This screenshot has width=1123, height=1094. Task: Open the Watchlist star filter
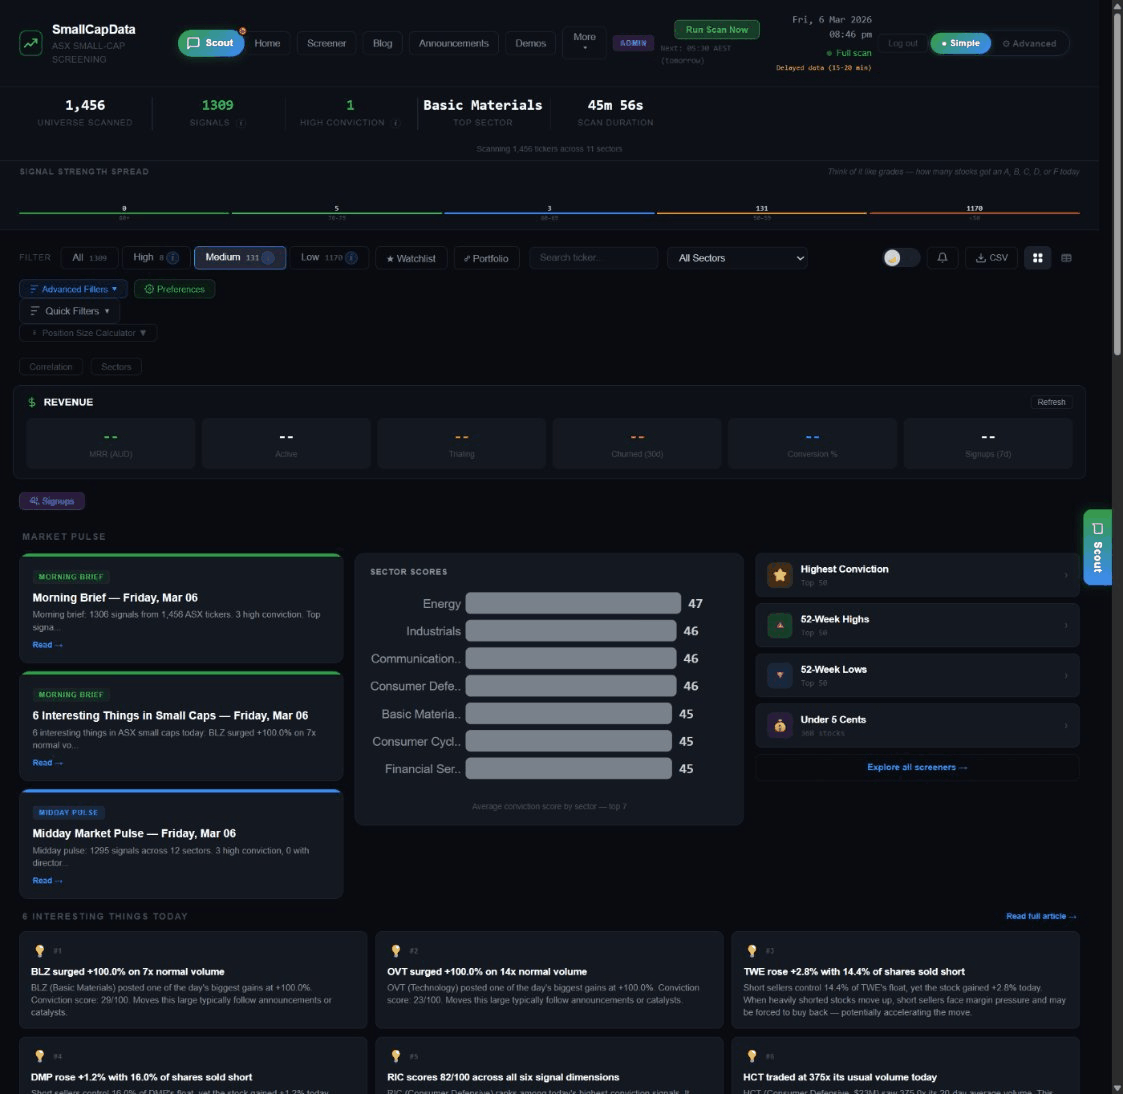410,258
